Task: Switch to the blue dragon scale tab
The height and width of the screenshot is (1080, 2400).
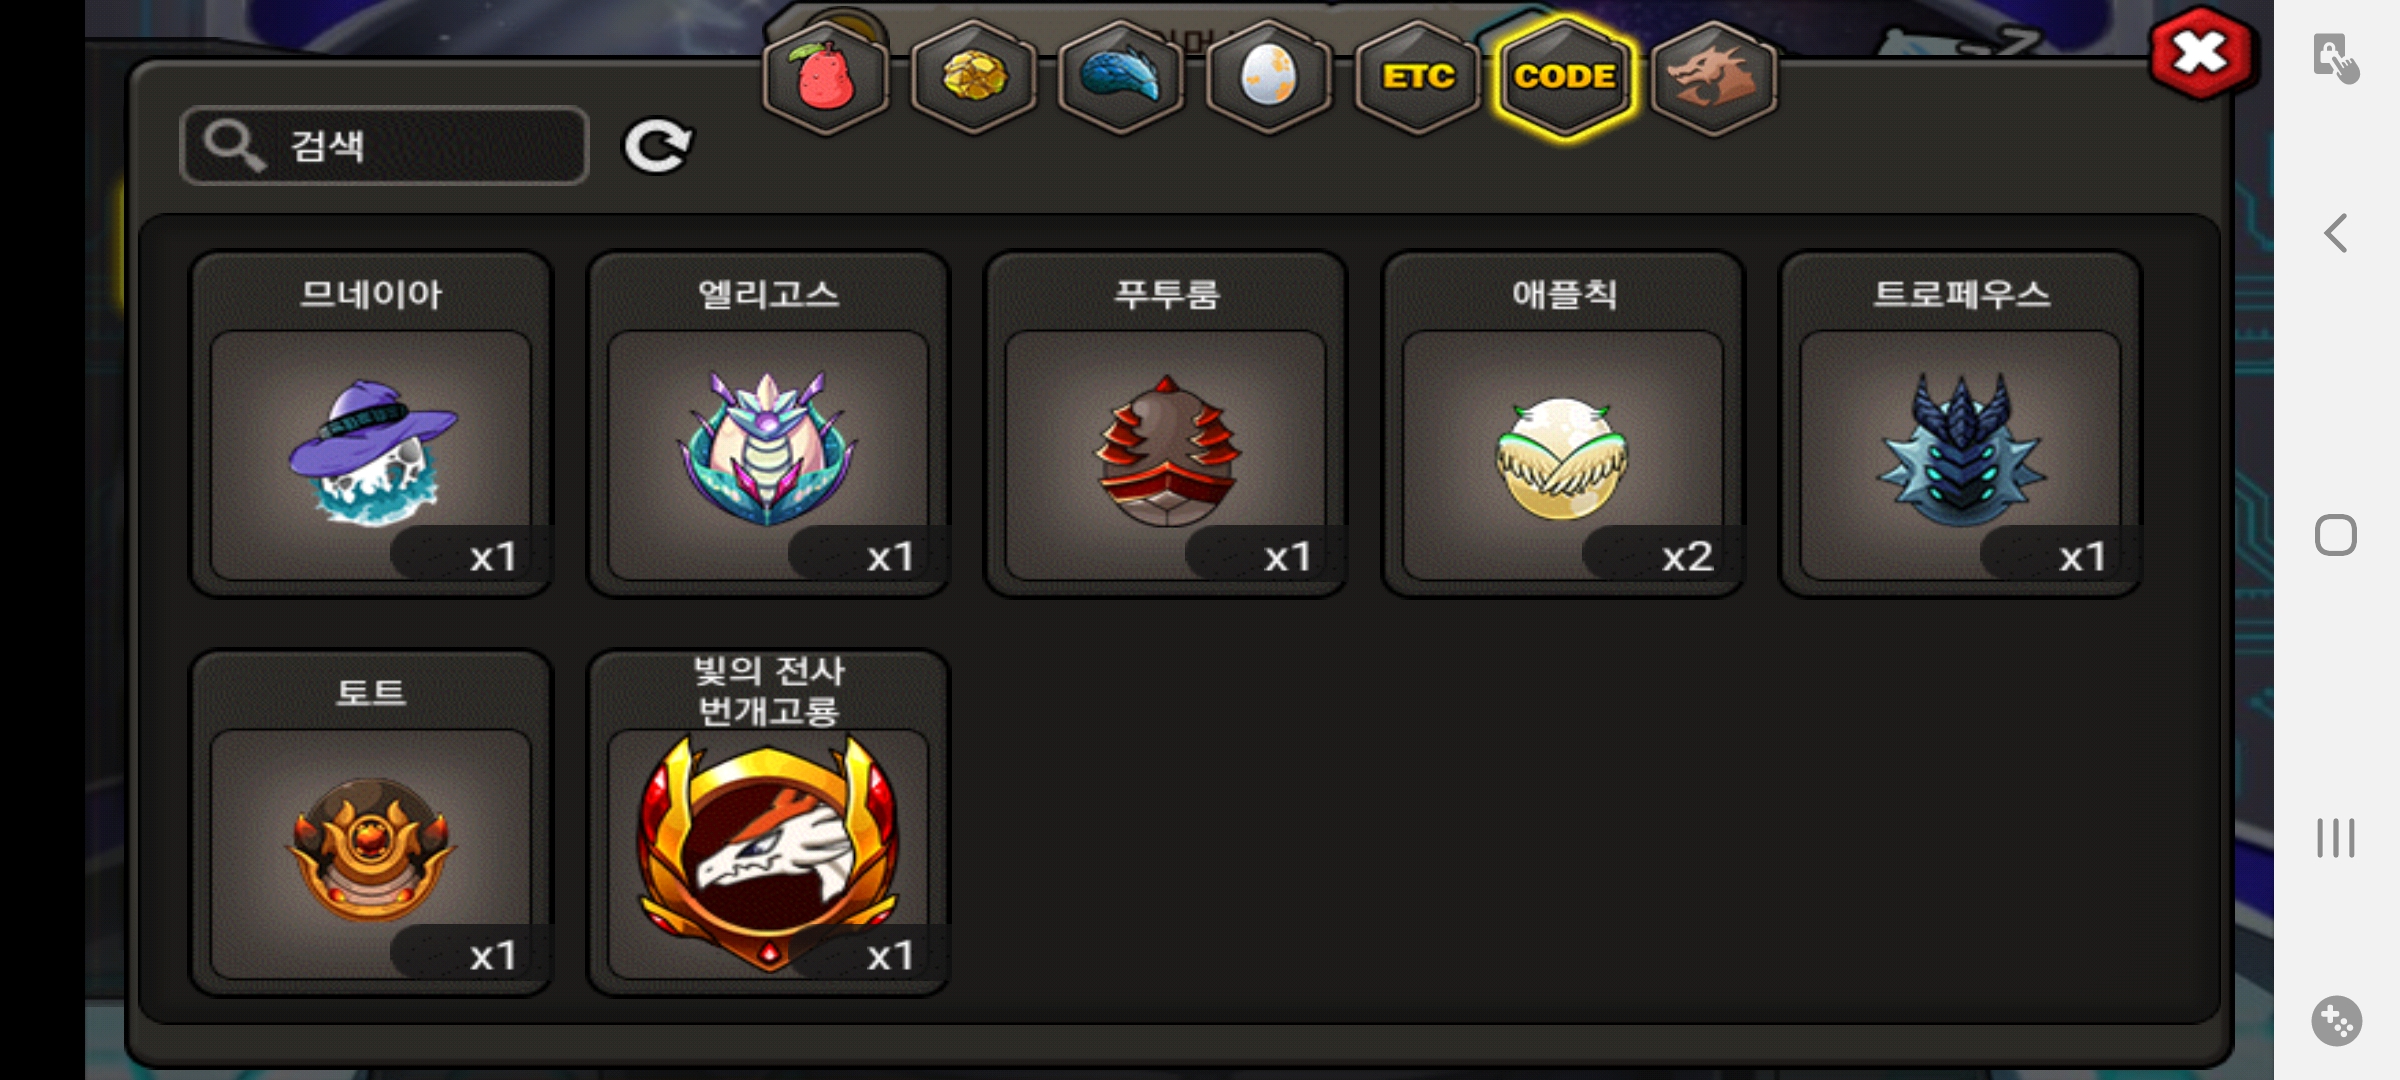Action: (1121, 77)
